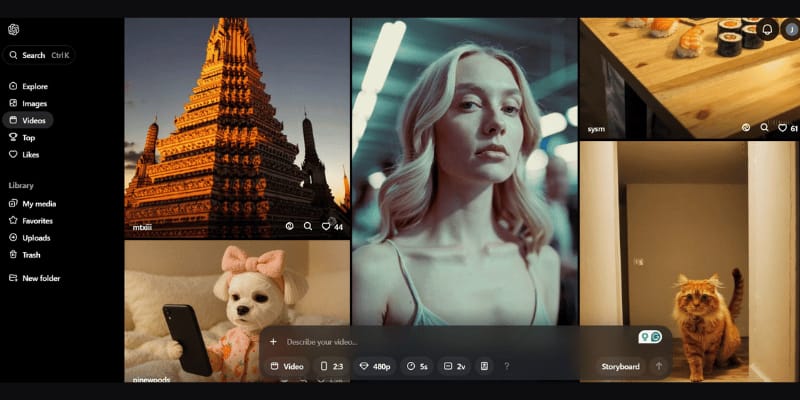The height and width of the screenshot is (400, 800).
Task: Expand the 2:3 aspect ratio selector
Action: point(331,367)
